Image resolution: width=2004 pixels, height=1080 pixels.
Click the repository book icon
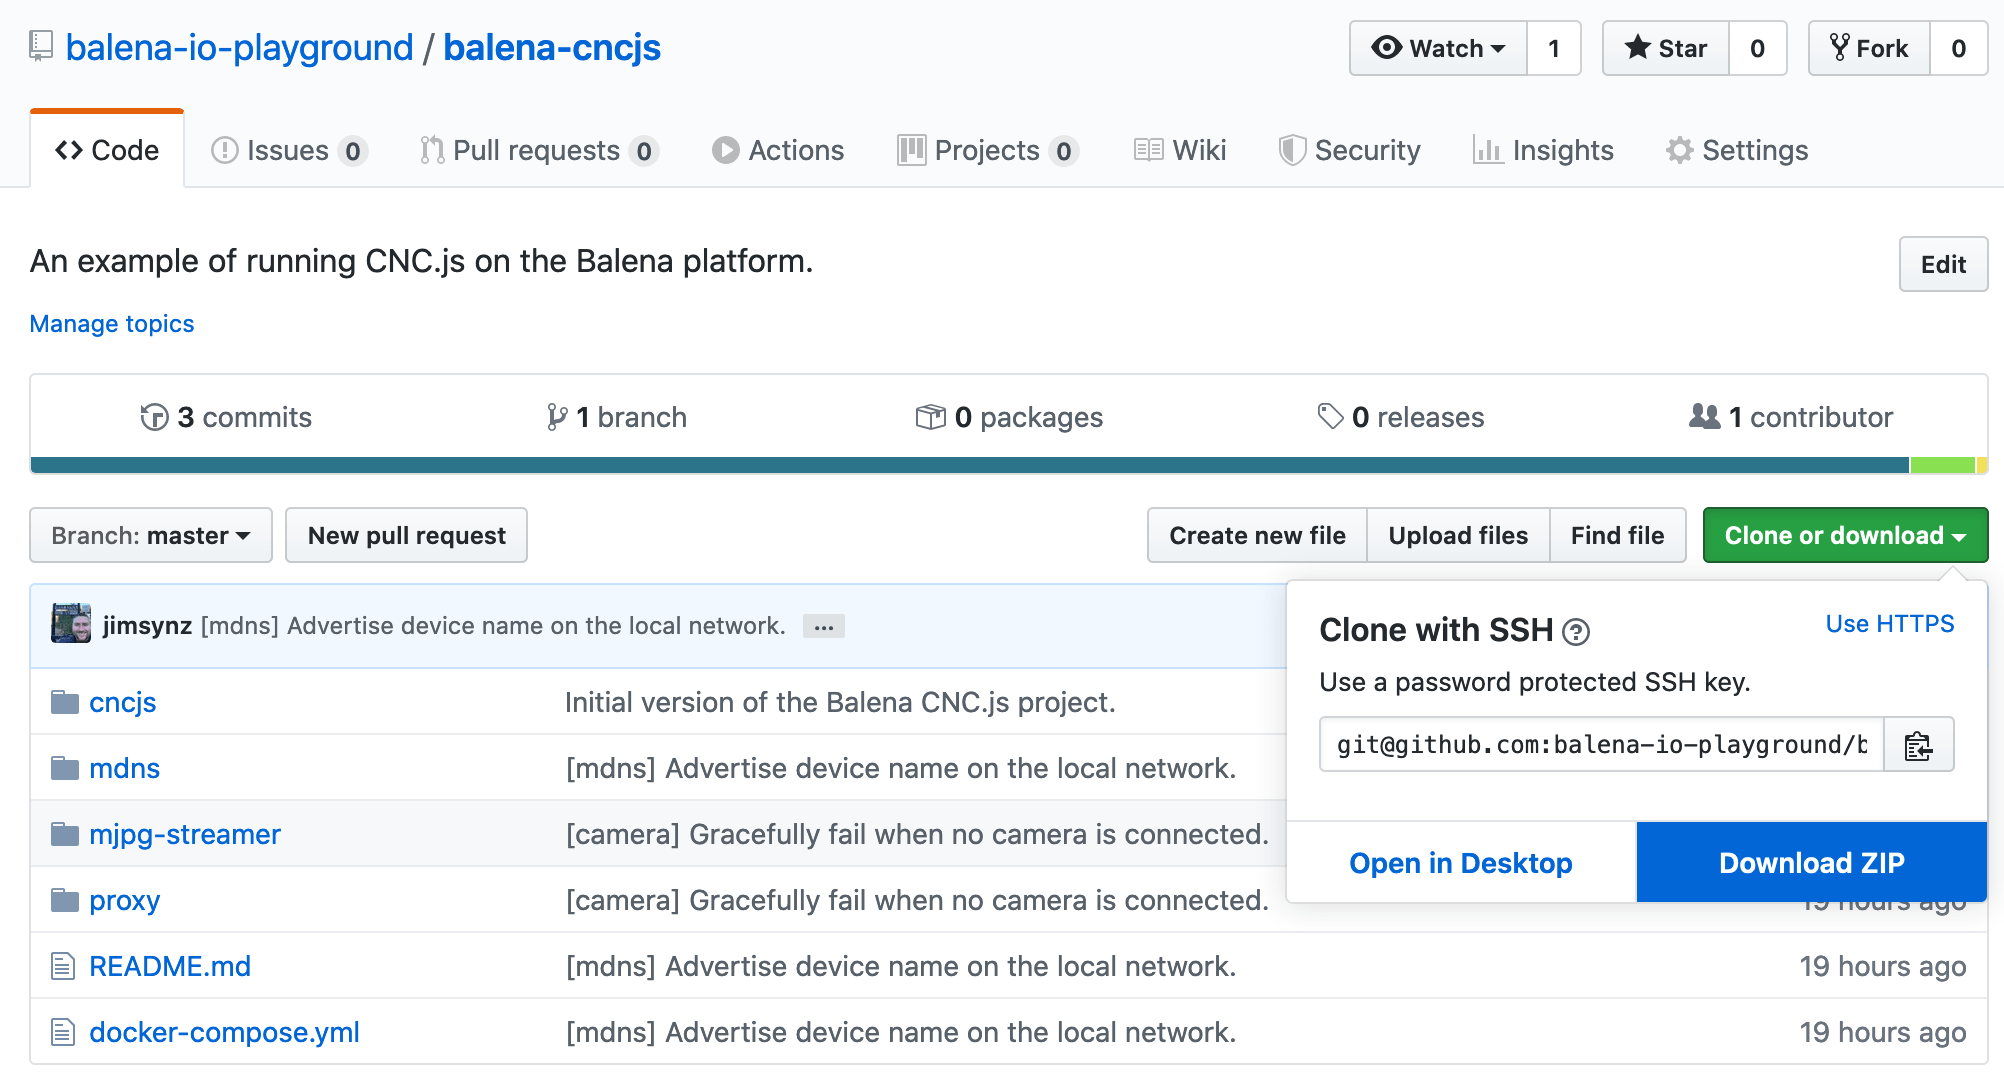click(x=39, y=45)
